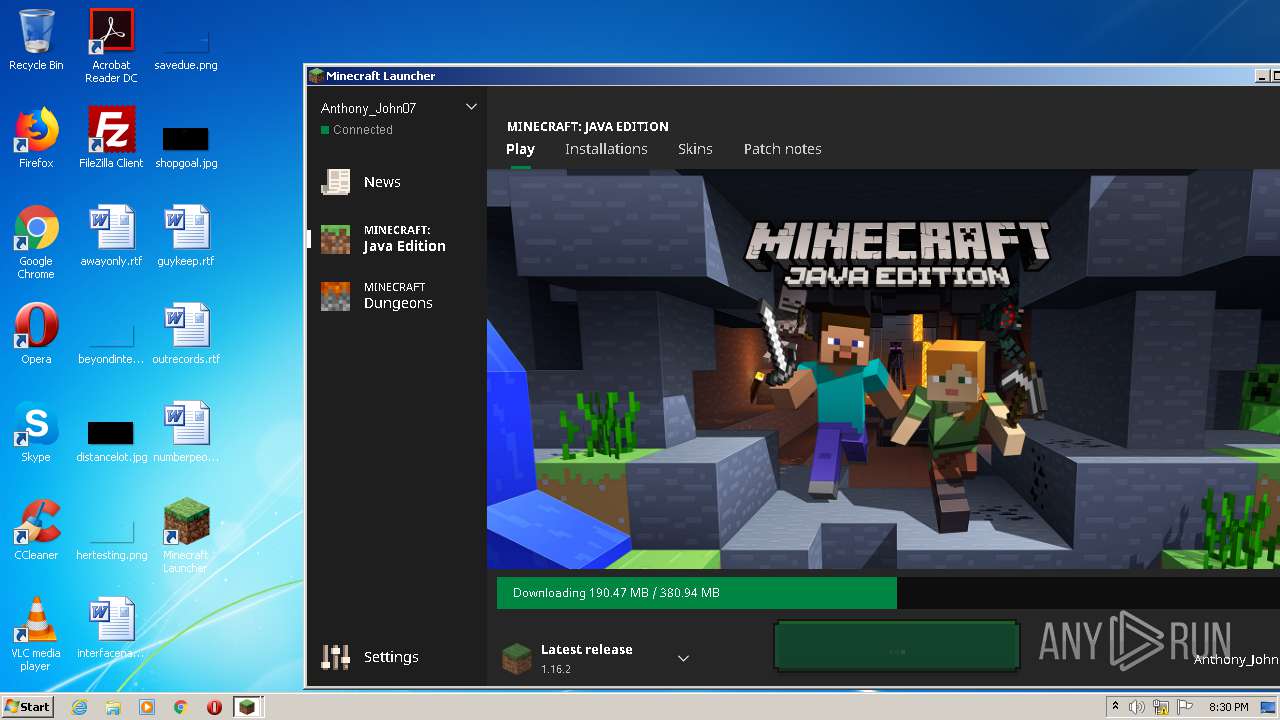Open the Windows Start menu
Viewport: 1280px width, 720px height.
coord(27,706)
